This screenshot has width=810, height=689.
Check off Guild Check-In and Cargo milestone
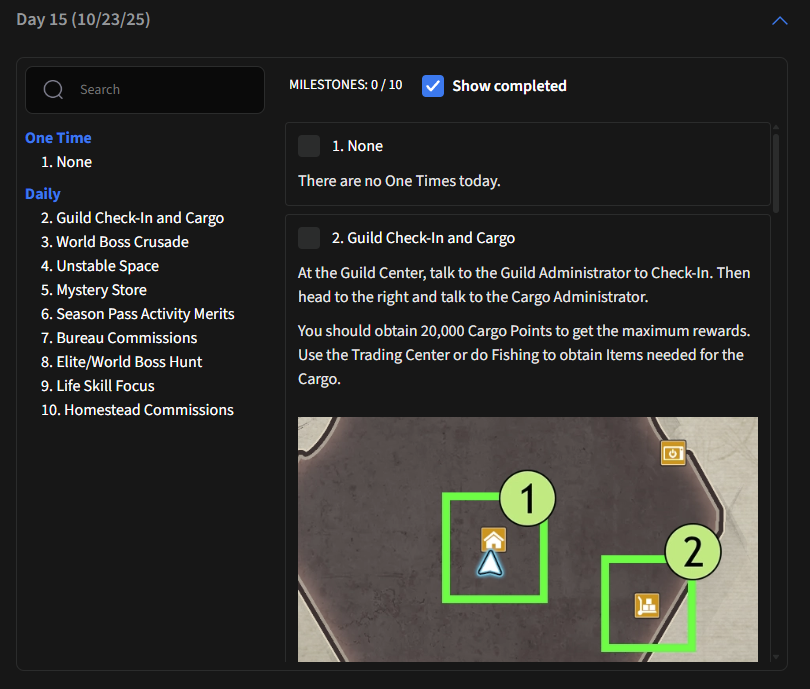(309, 238)
